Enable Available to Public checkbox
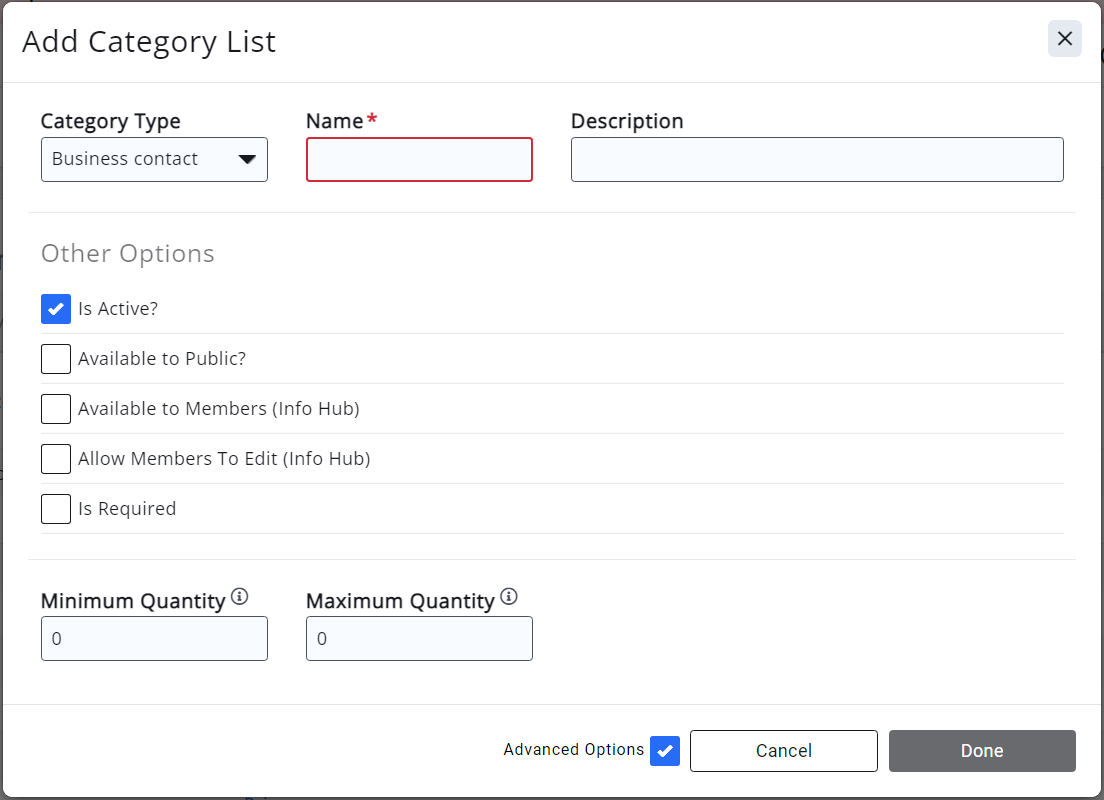The image size is (1104, 800). pos(56,359)
